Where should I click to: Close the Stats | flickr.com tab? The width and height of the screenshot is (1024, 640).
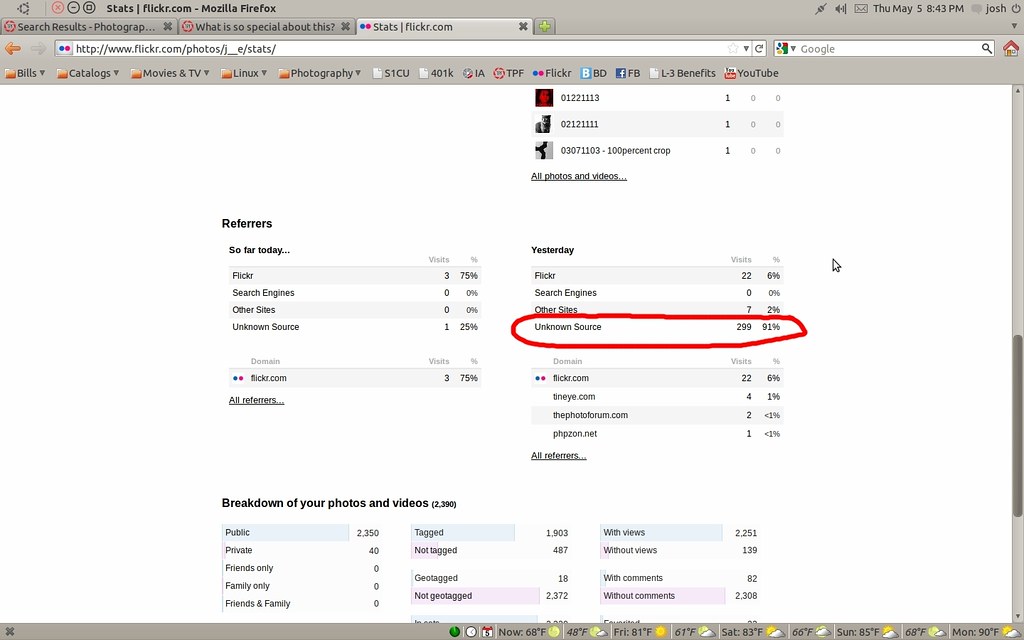(523, 27)
